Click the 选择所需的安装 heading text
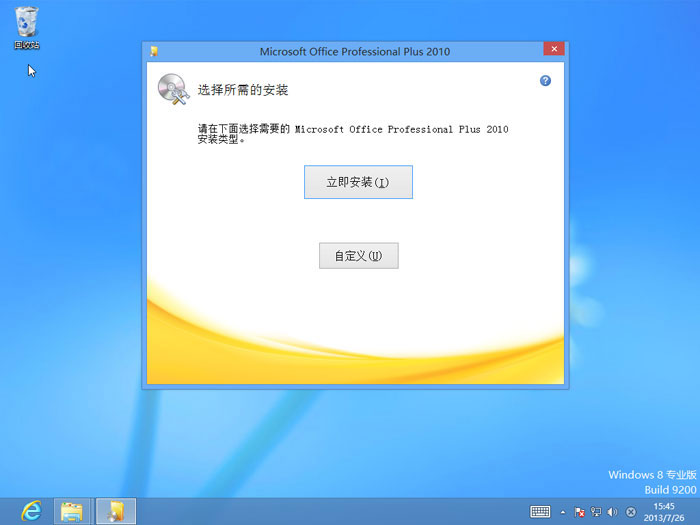Screen dimensions: 700x525 tap(243, 90)
